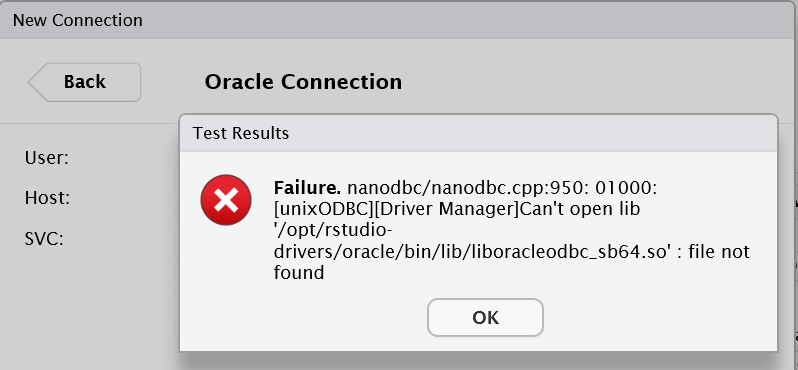
Task: Click the Back button
Action: point(85,82)
